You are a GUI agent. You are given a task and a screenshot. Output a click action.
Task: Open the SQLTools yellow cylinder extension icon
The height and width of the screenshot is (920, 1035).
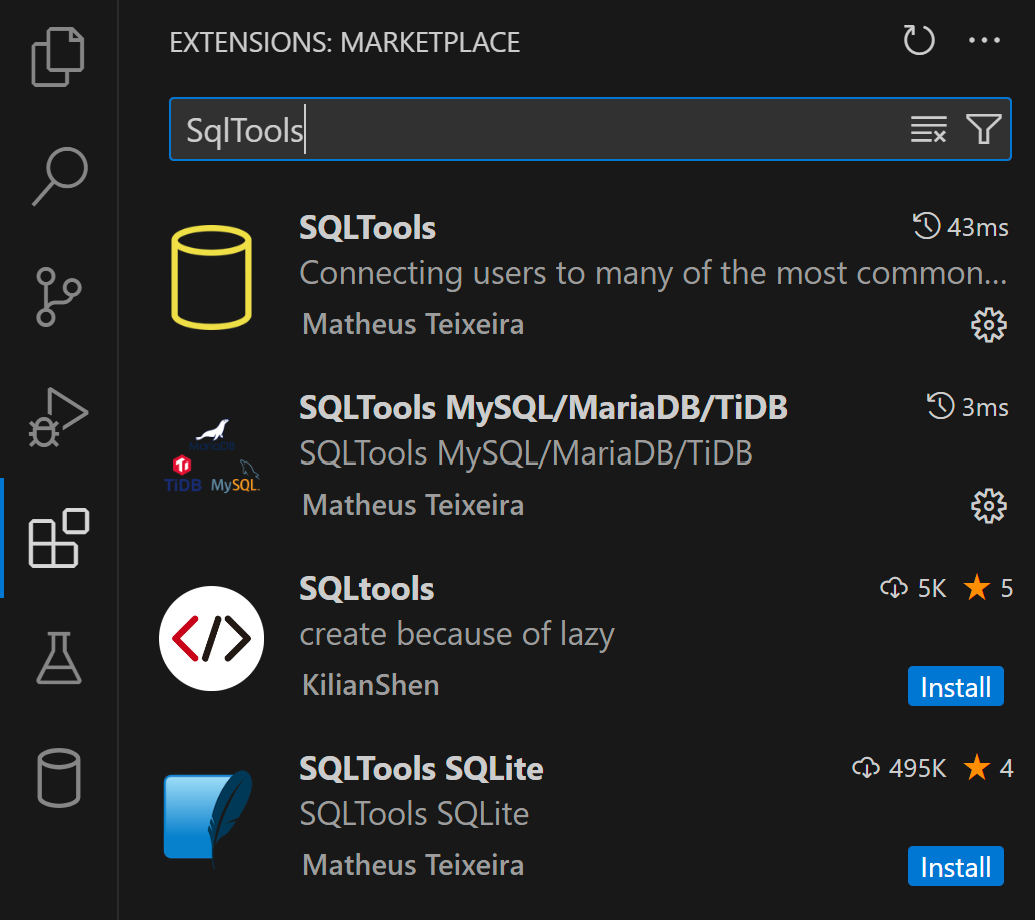pyautogui.click(x=211, y=277)
